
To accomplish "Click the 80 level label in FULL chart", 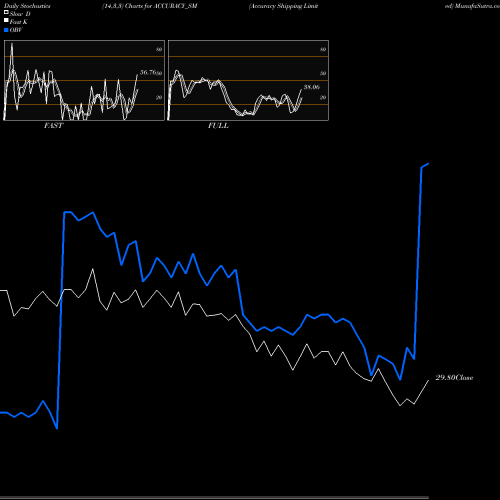I will click(x=323, y=49).
